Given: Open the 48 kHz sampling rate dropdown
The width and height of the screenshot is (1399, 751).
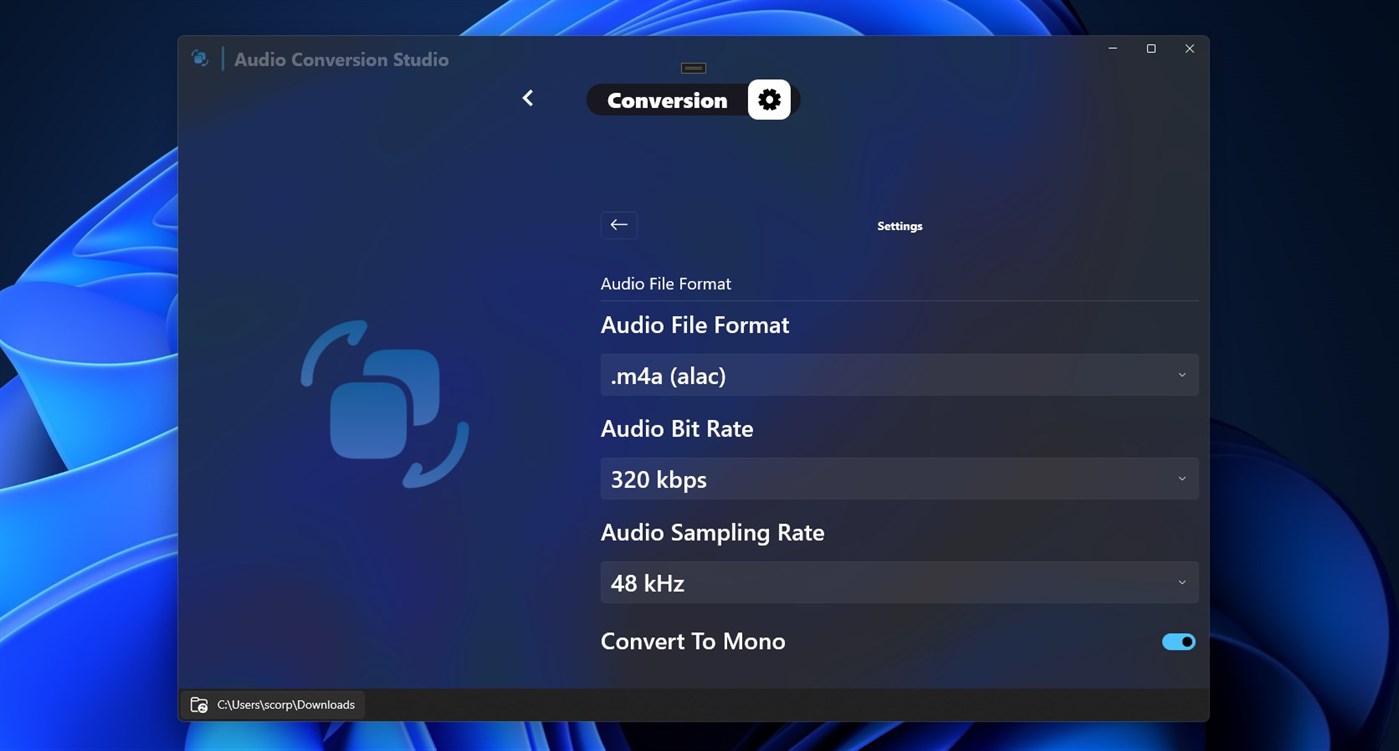Looking at the screenshot, I should coord(898,582).
